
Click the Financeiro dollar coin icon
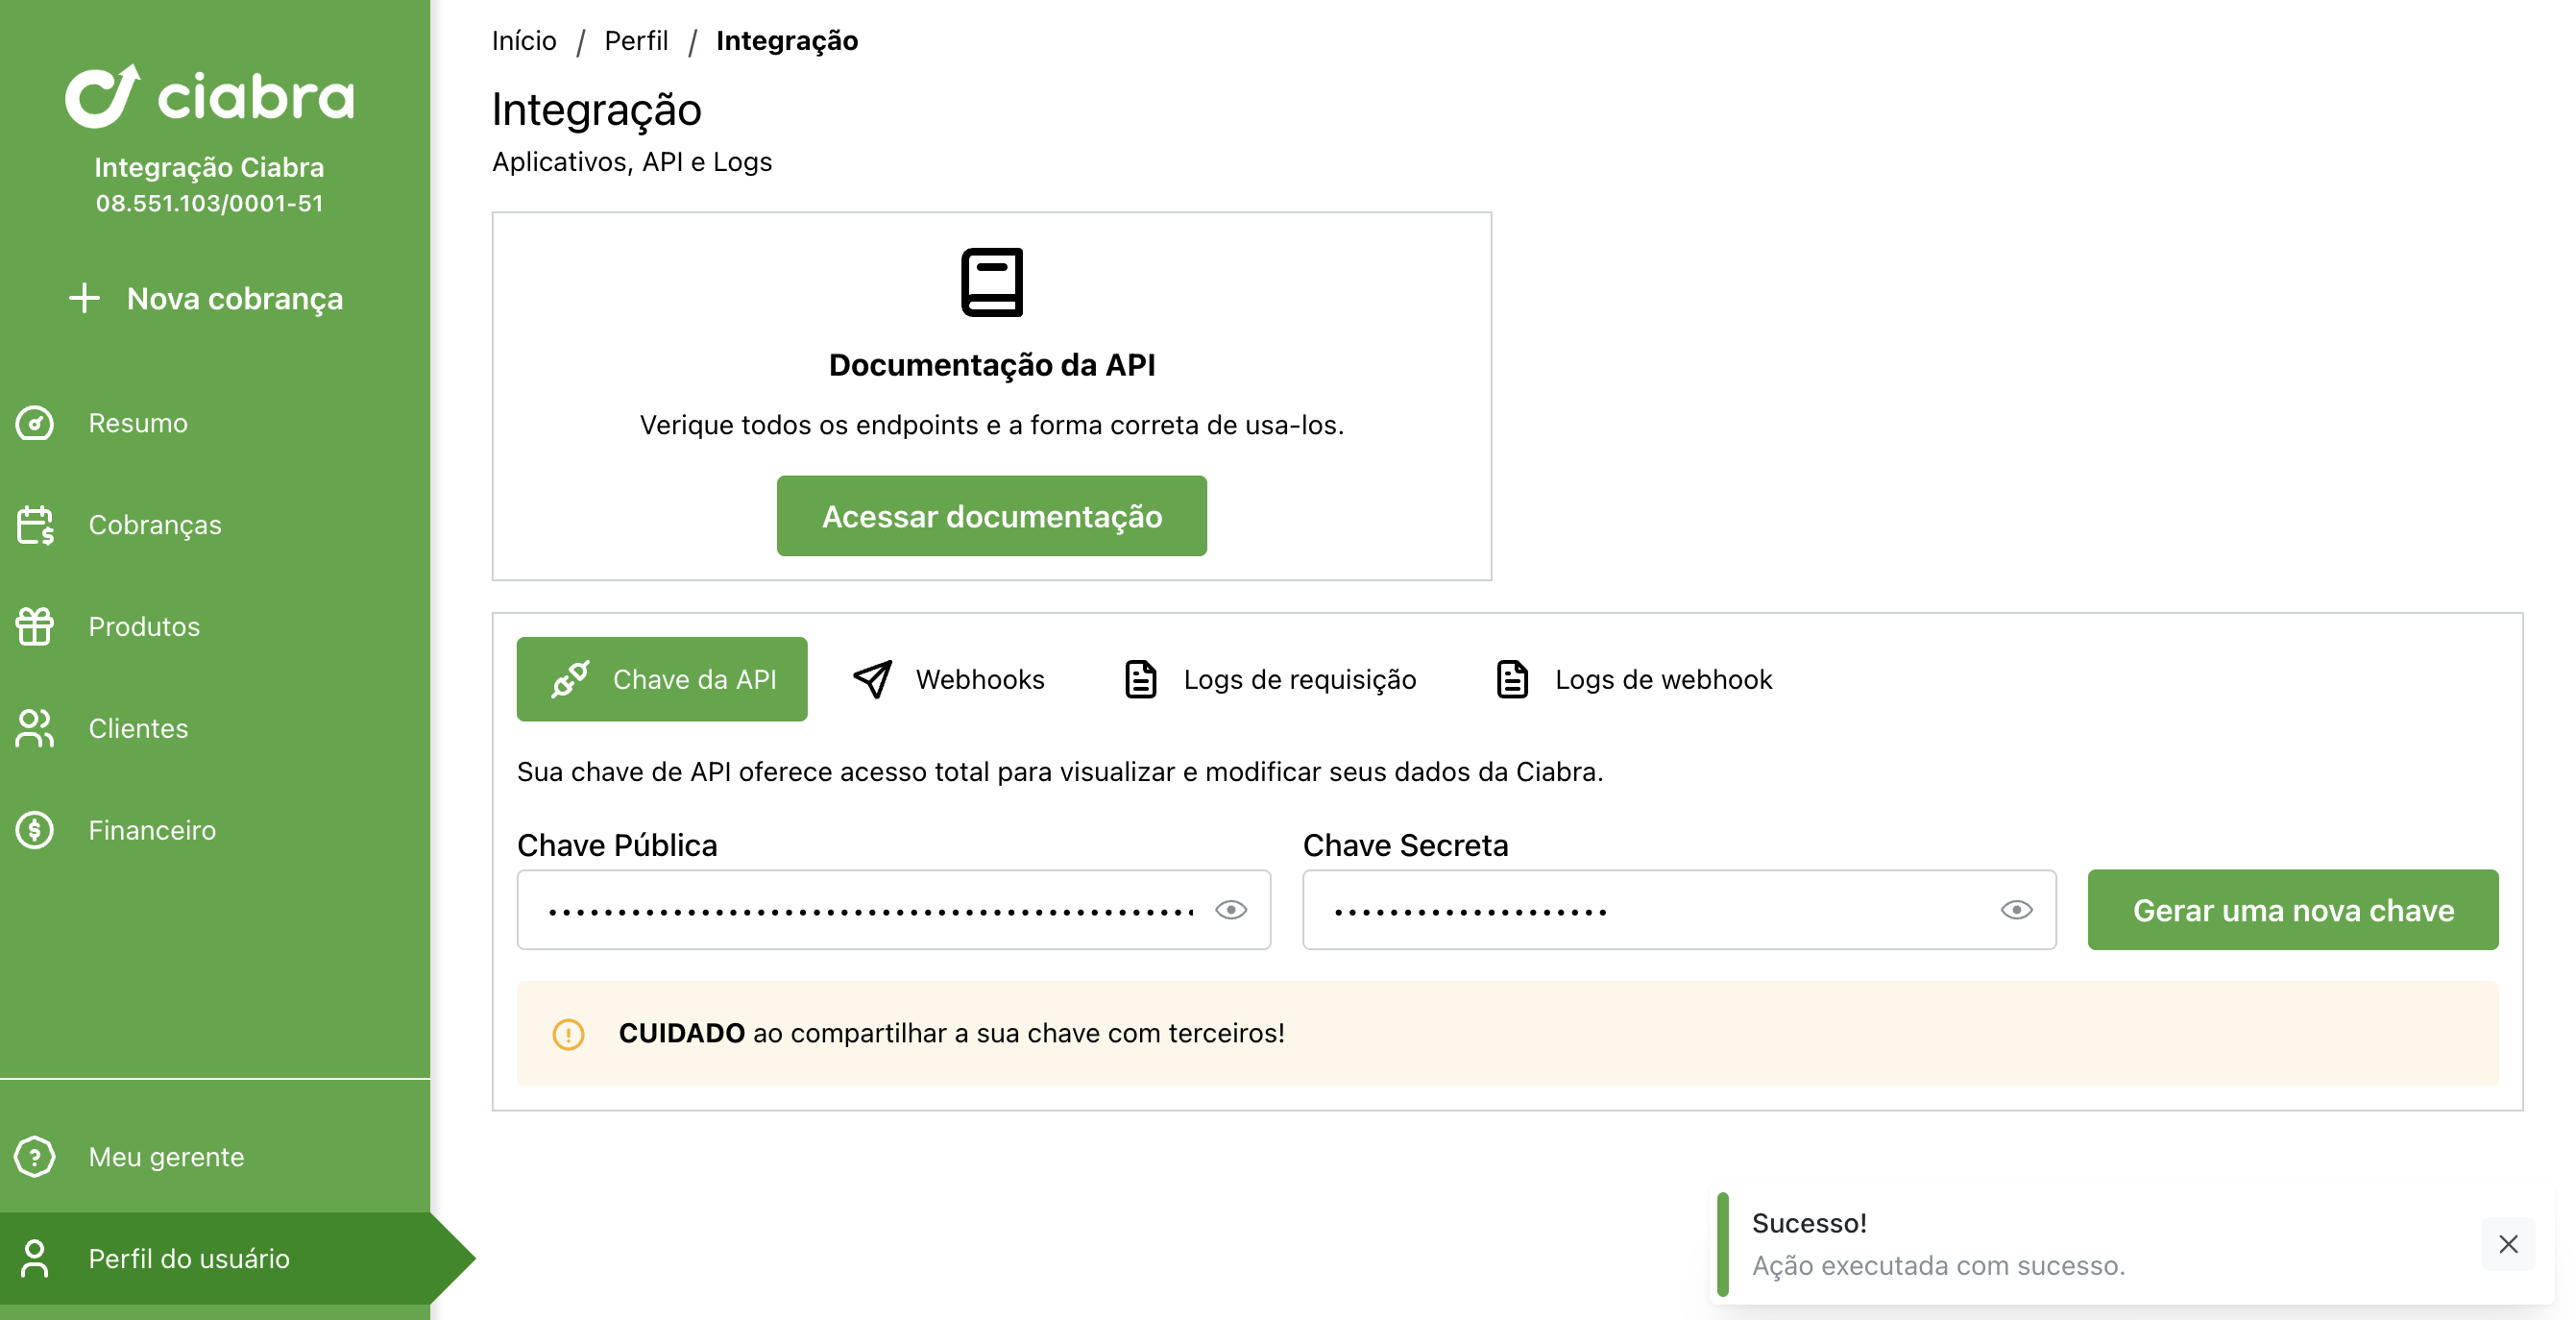(35, 830)
